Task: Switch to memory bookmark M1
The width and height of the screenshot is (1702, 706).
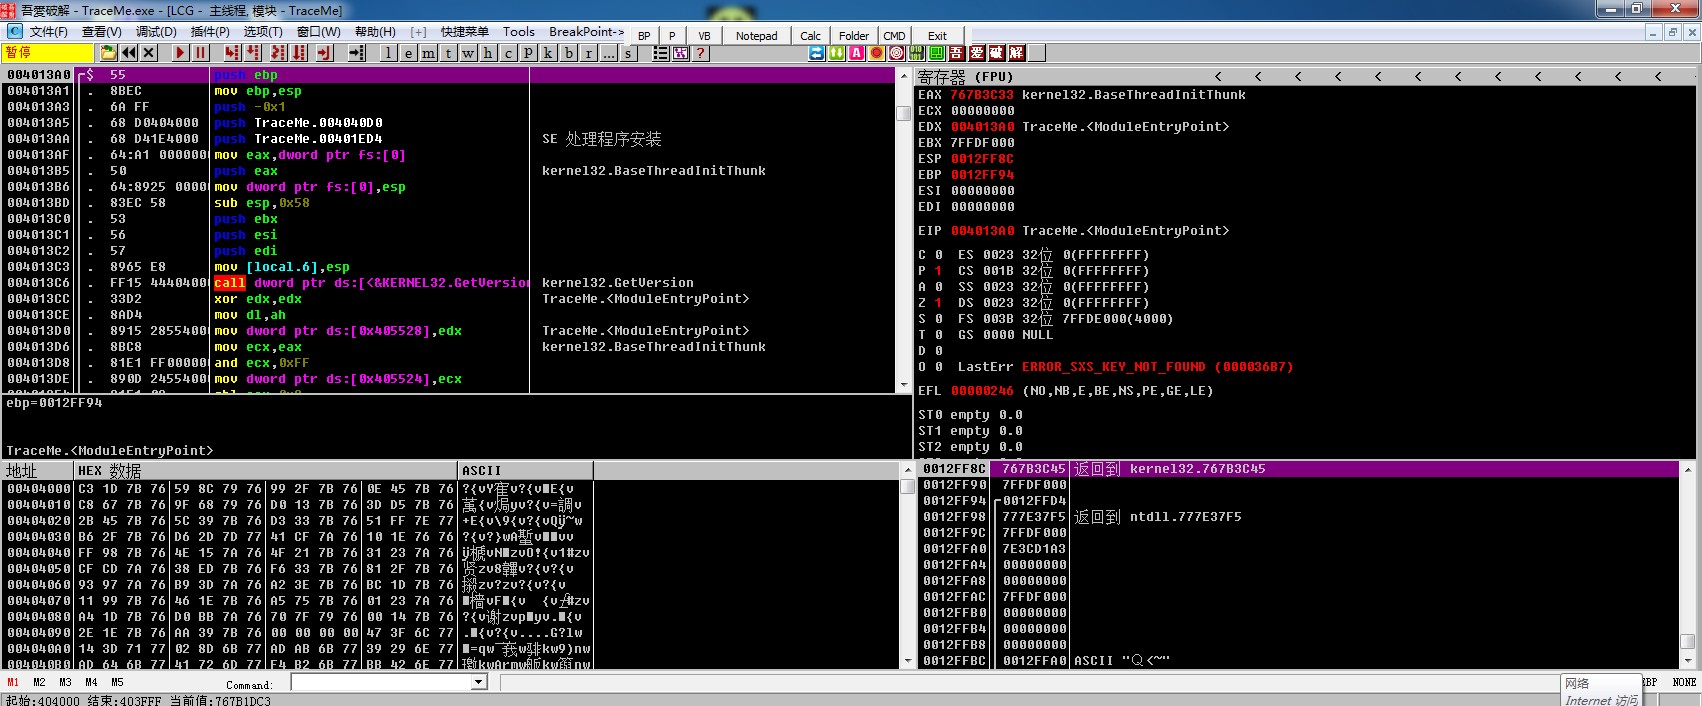Action: coord(13,682)
